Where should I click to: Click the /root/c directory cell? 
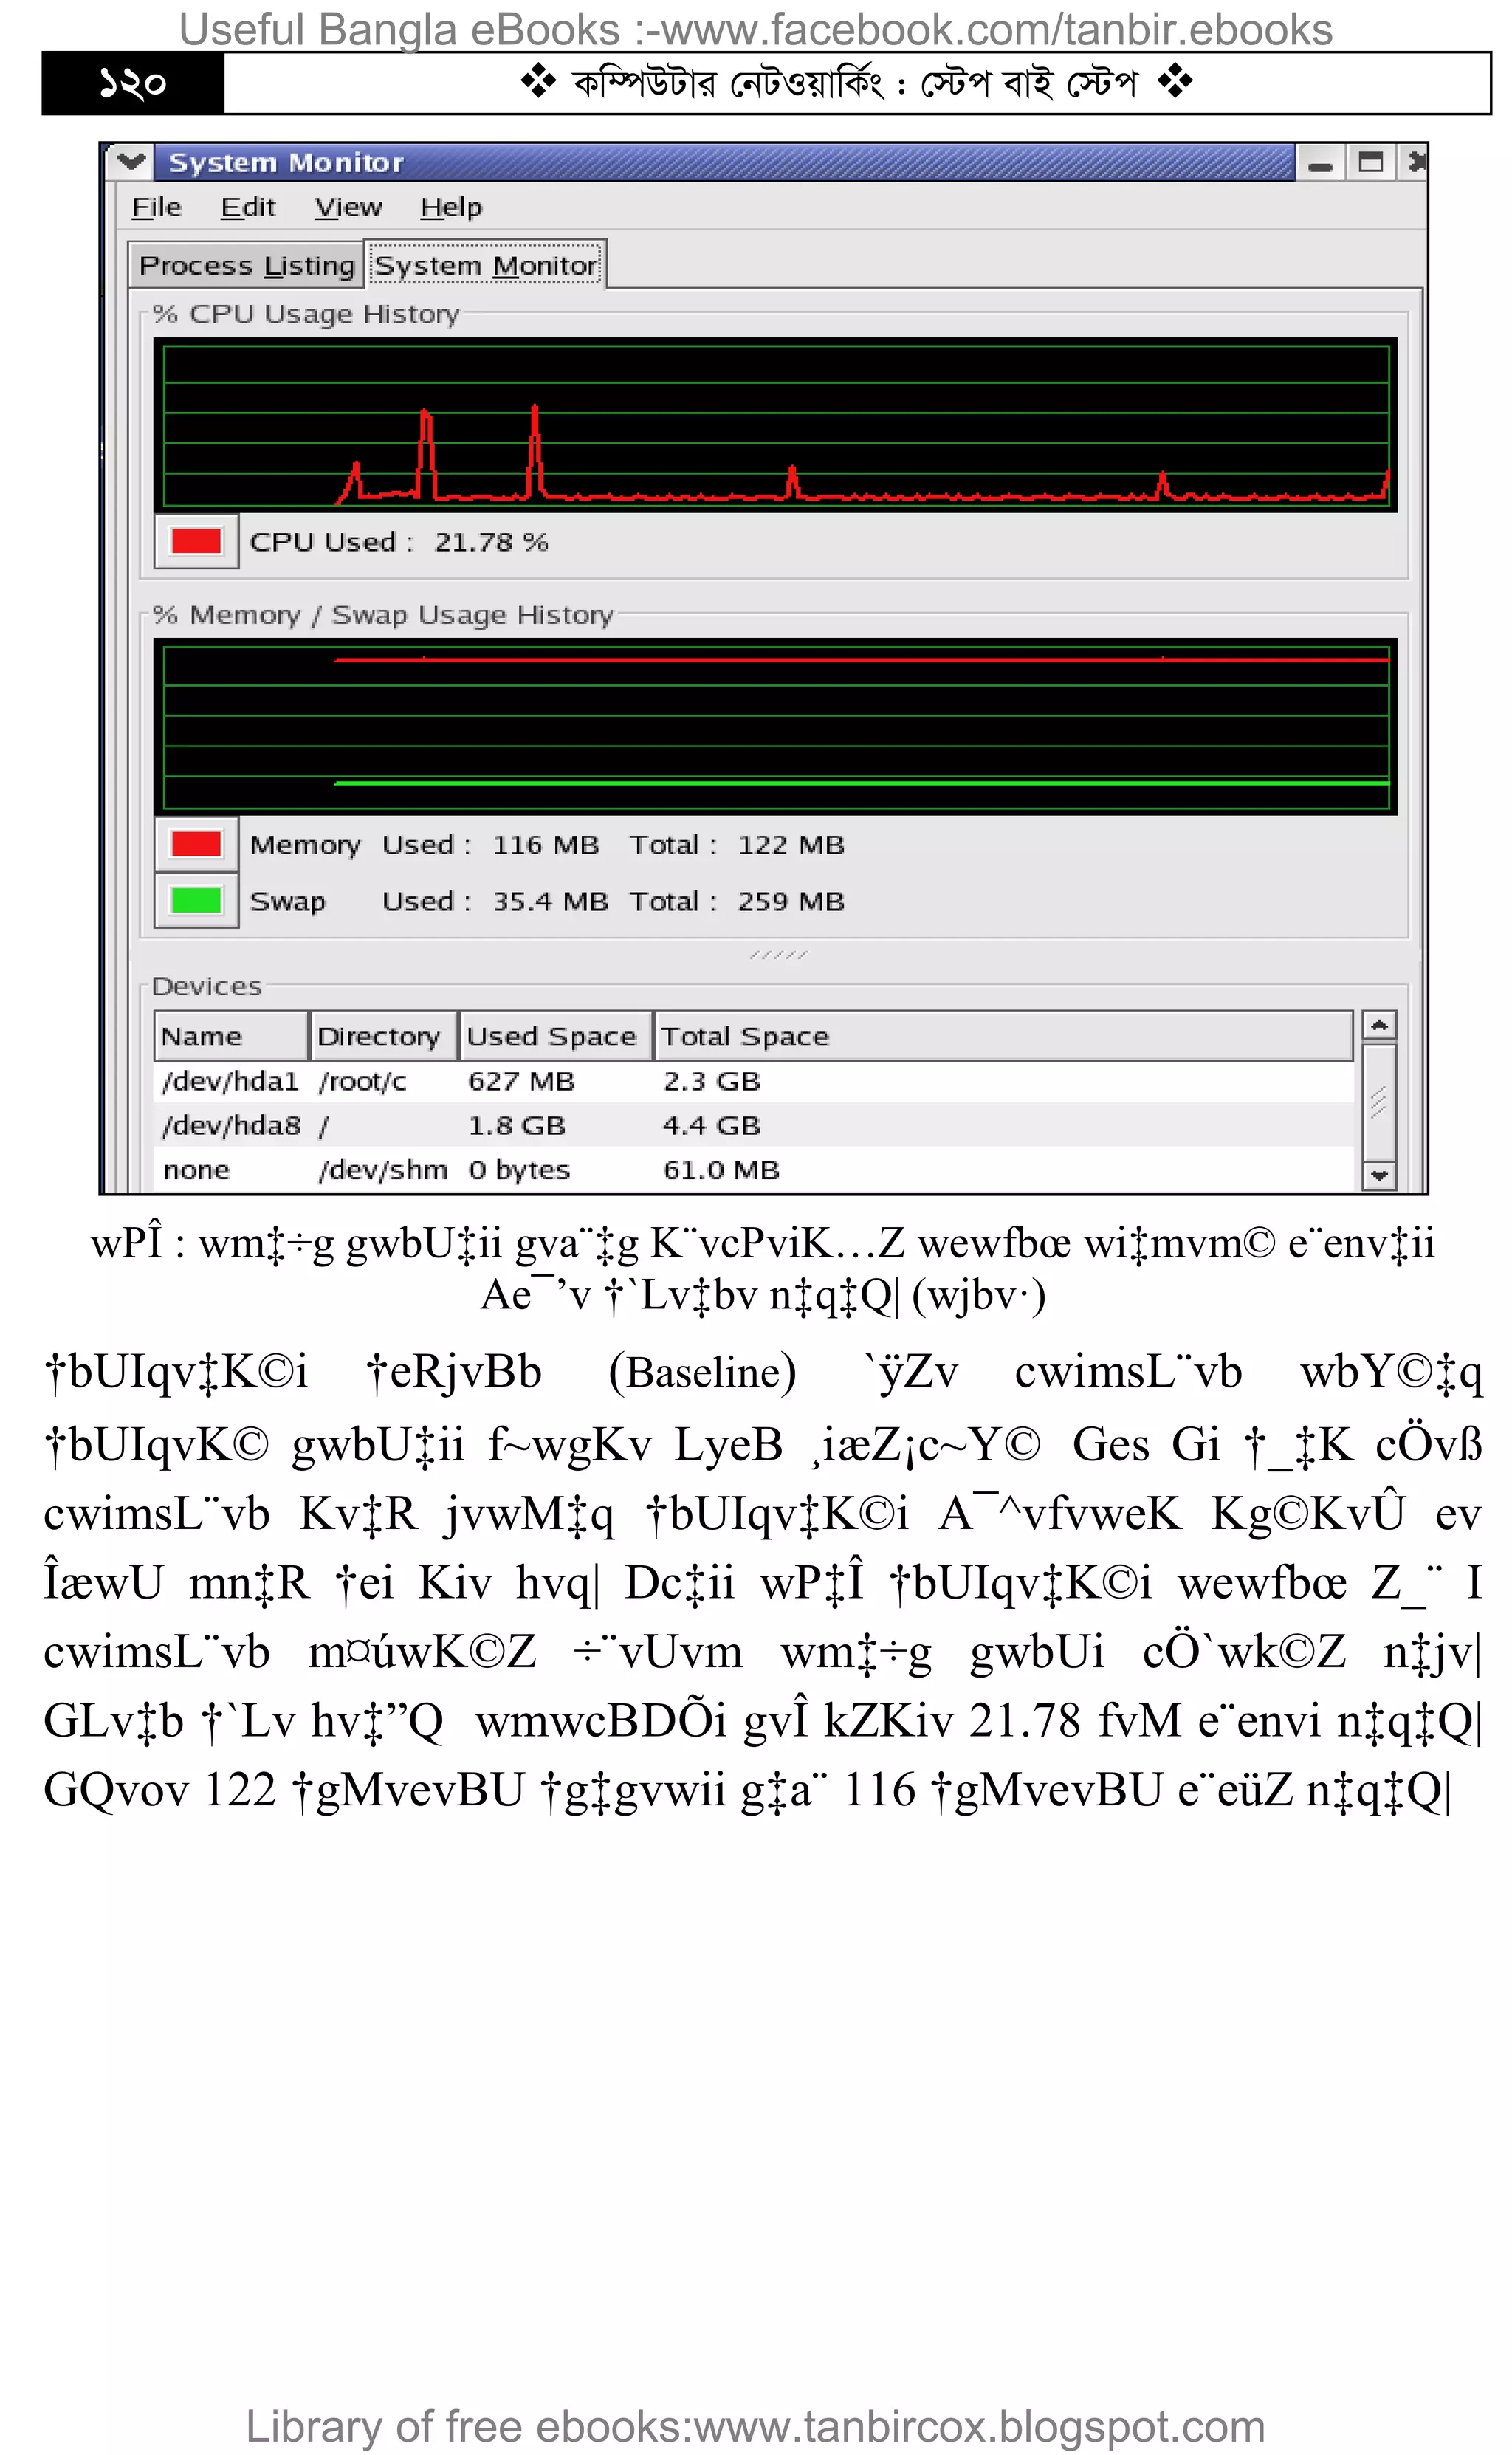pyautogui.click(x=362, y=1081)
